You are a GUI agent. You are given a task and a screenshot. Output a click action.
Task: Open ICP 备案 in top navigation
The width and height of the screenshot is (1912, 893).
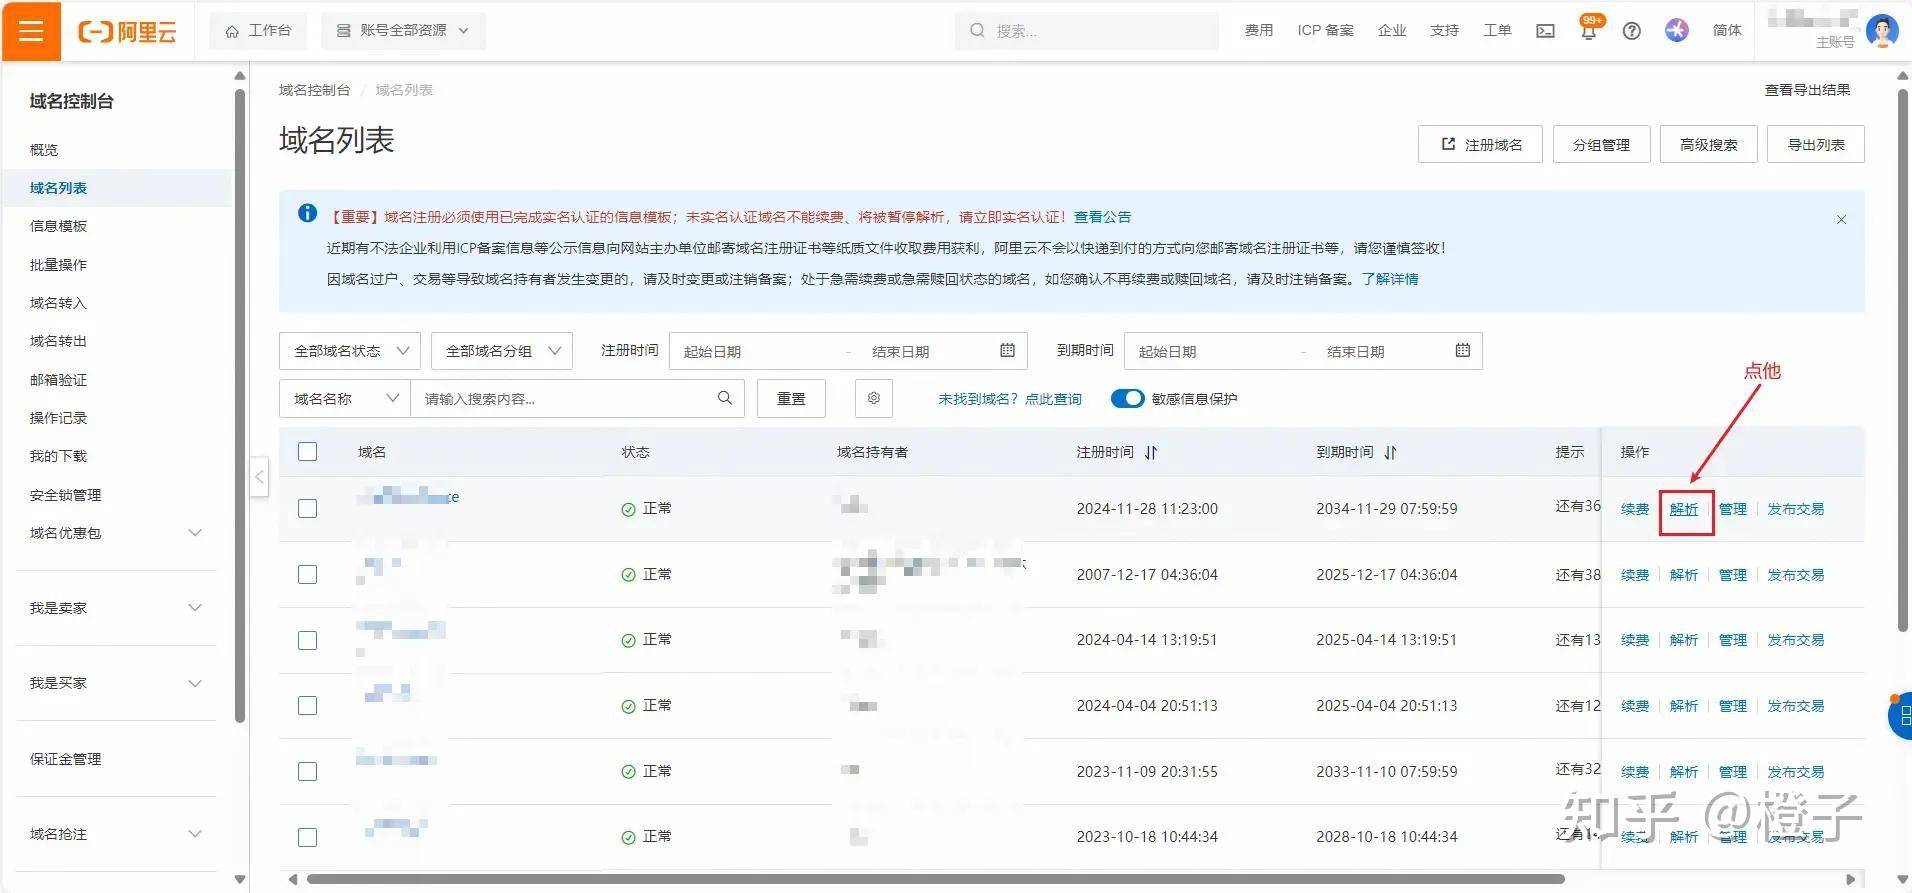click(x=1325, y=31)
